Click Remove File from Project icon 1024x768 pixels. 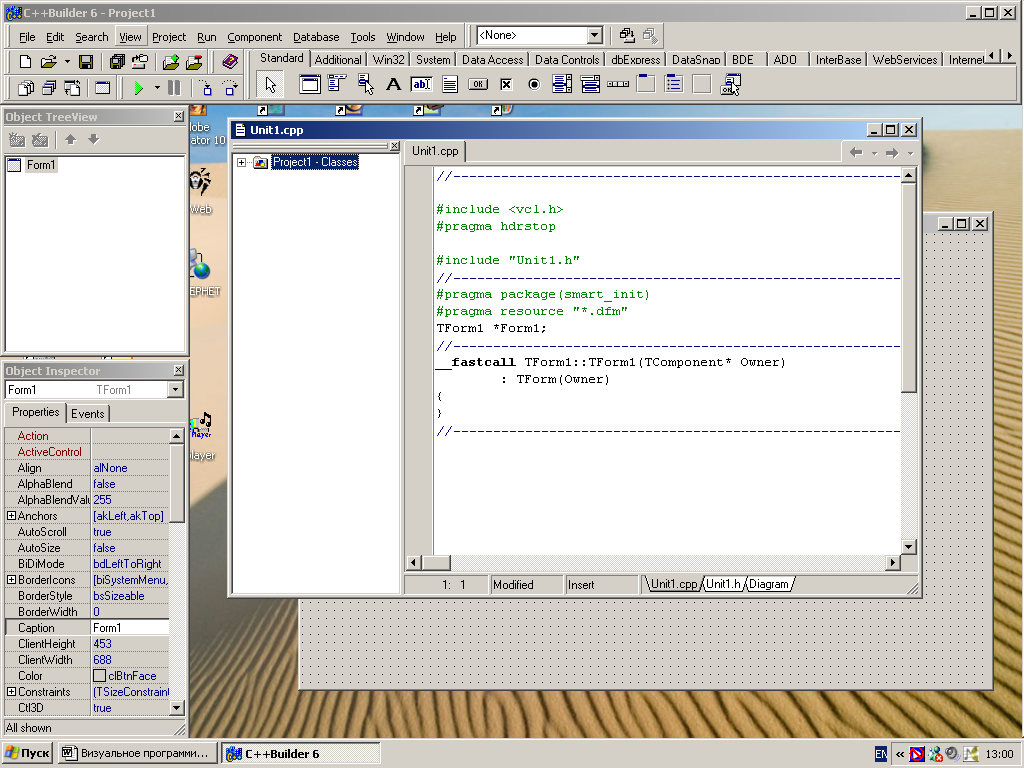point(194,61)
